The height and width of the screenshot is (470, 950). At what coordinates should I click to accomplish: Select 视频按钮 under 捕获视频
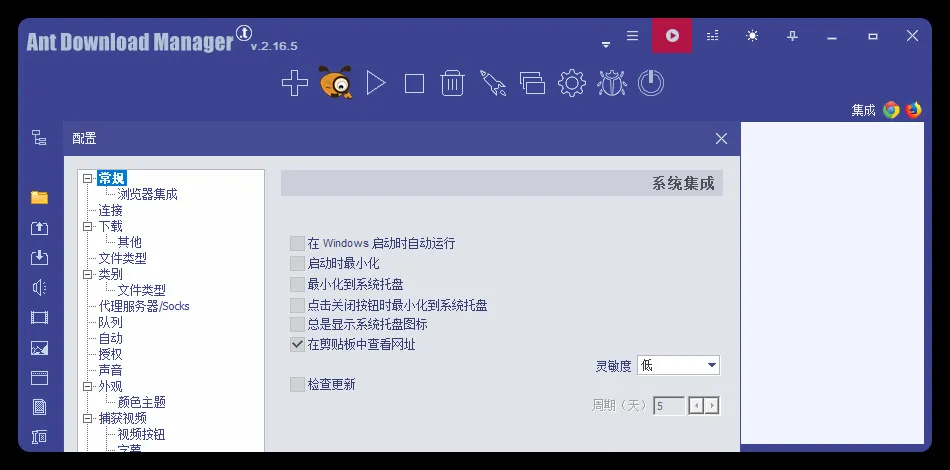tap(141, 434)
